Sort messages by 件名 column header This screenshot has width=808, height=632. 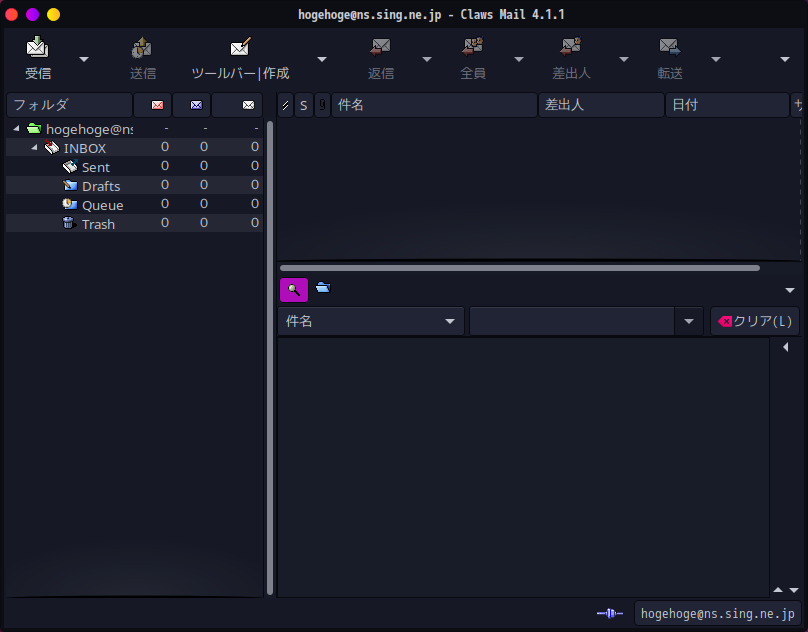pos(434,105)
